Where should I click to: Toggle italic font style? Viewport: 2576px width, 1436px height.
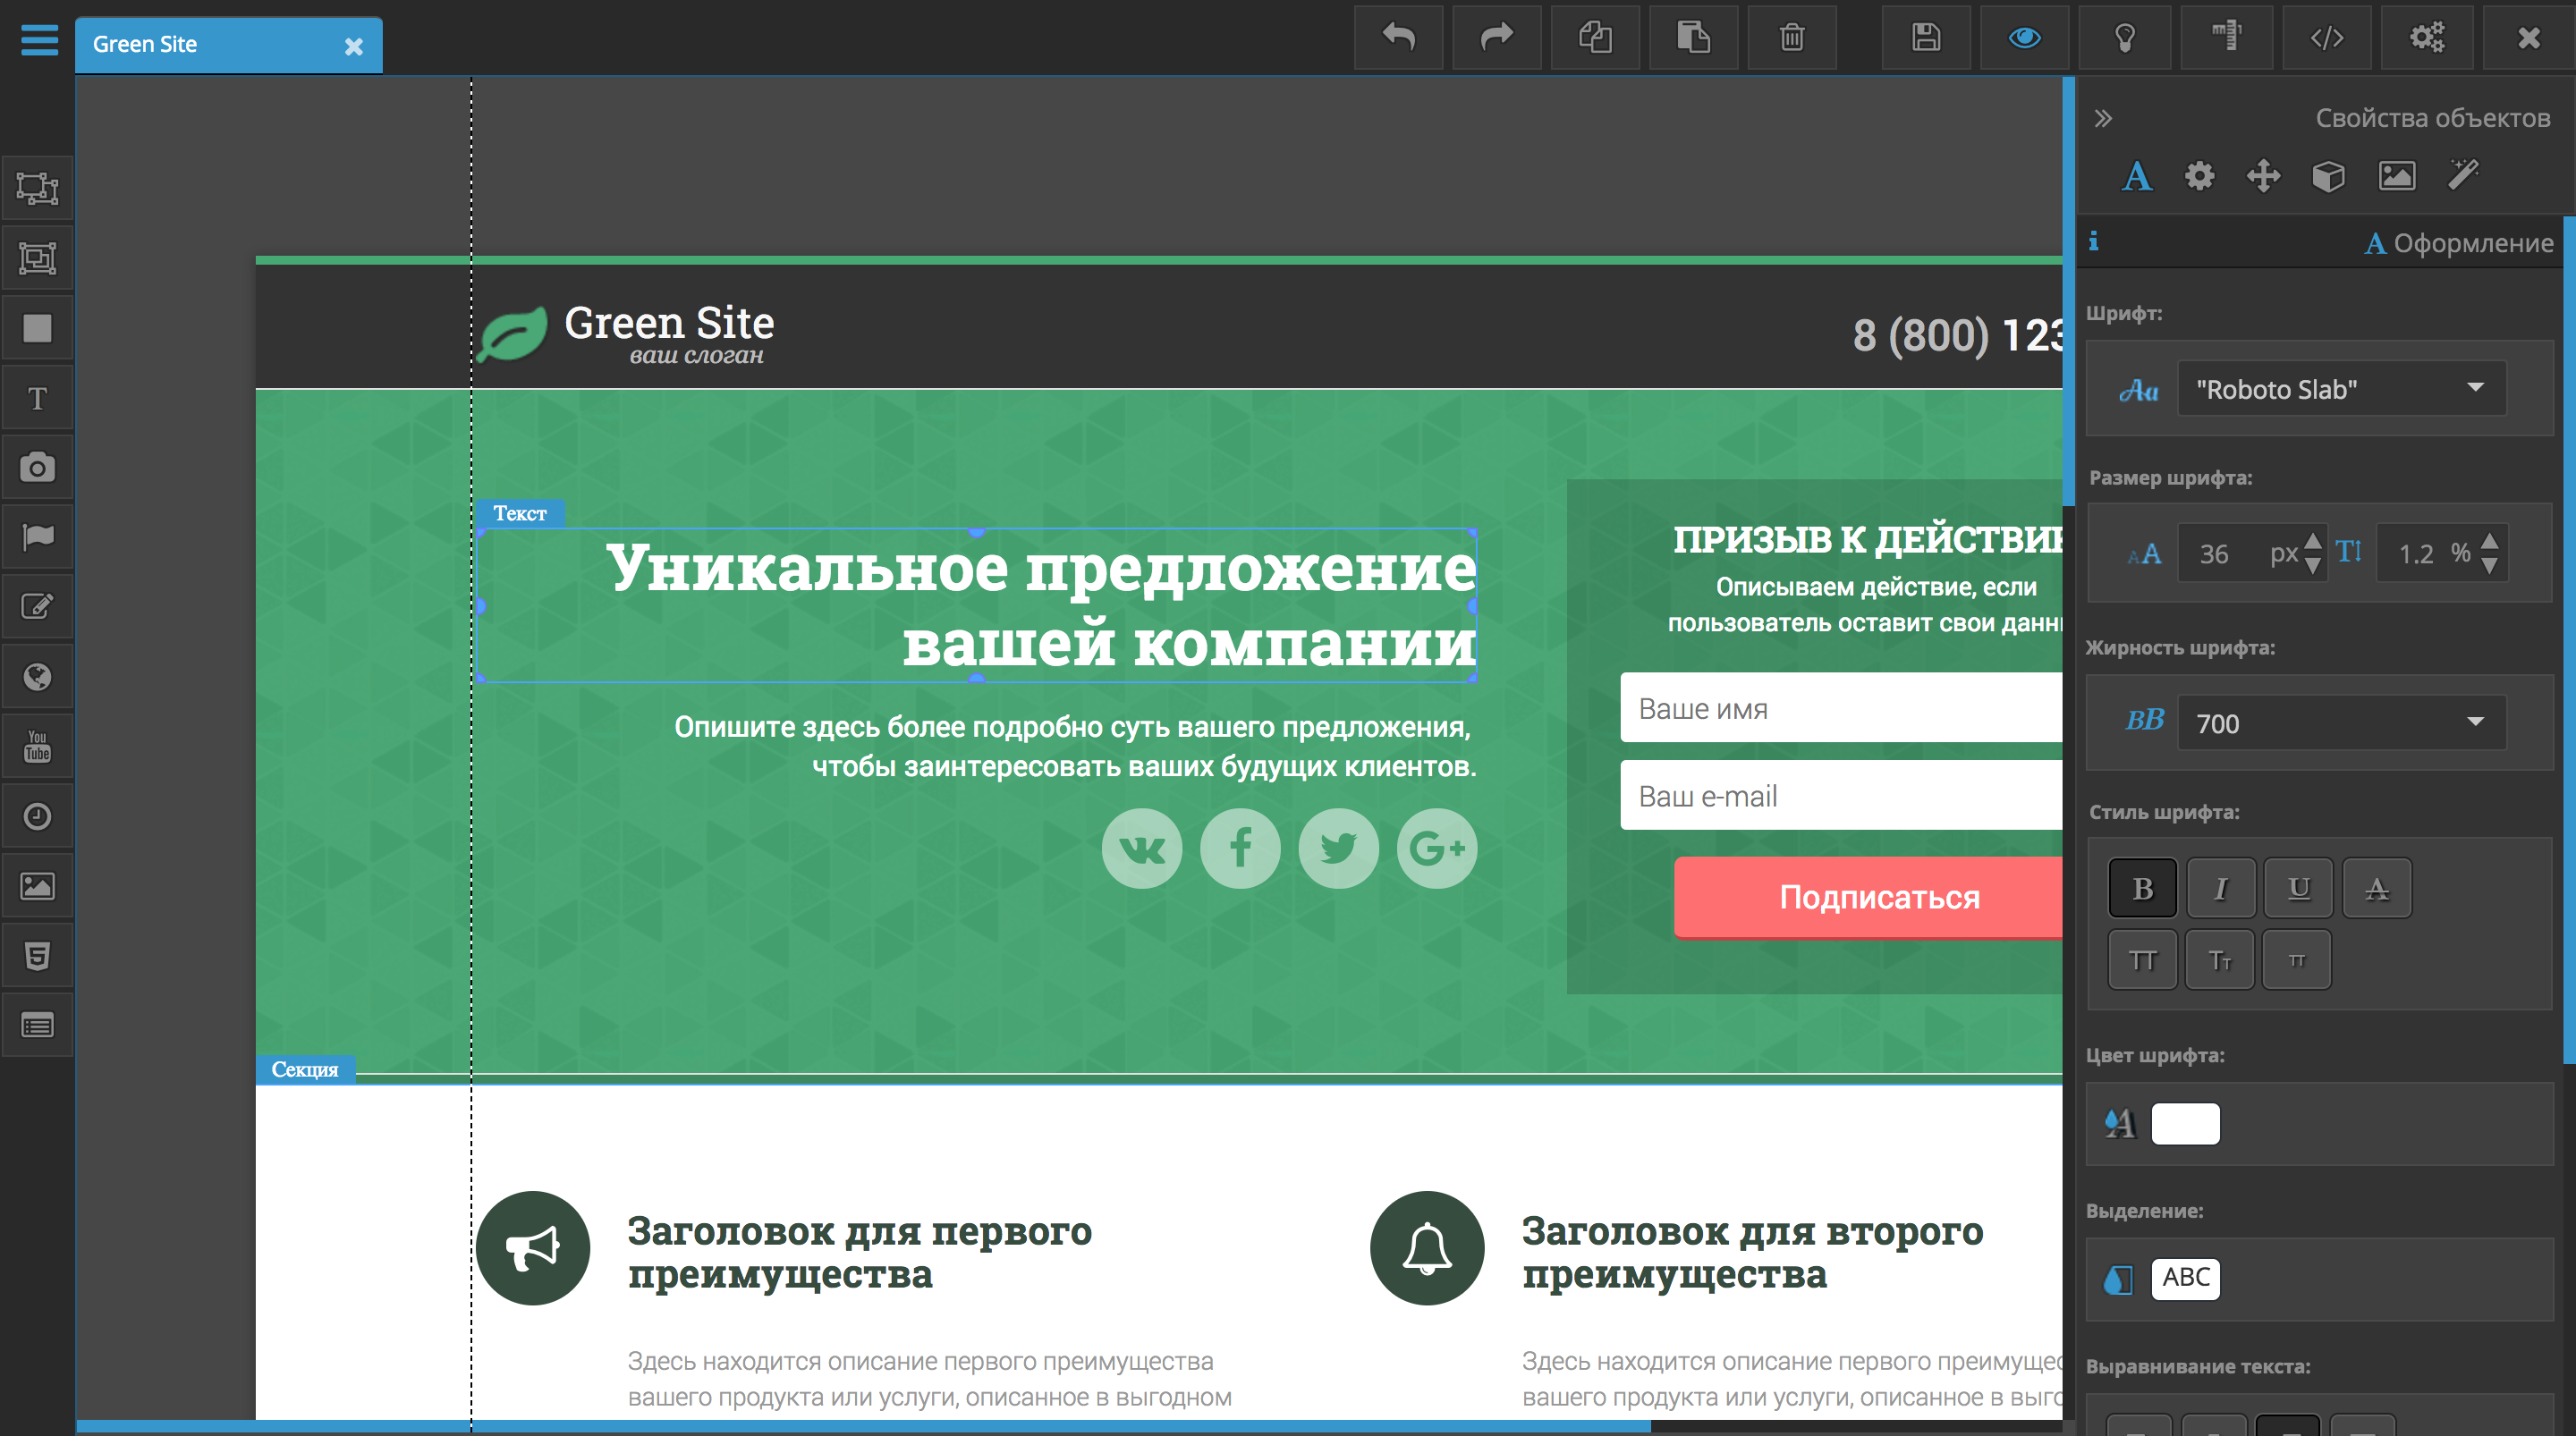[x=2220, y=887]
